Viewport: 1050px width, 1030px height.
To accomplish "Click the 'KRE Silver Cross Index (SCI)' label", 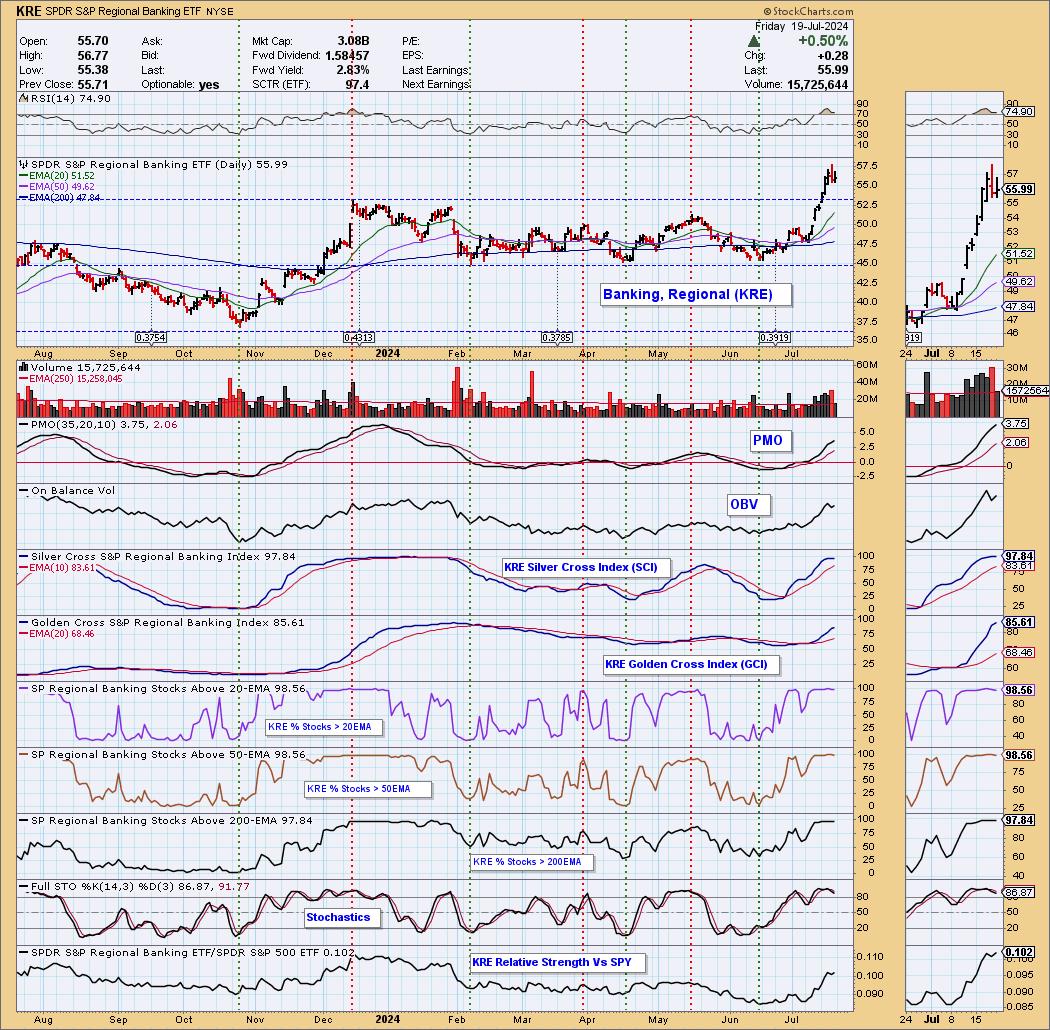I will click(585, 567).
